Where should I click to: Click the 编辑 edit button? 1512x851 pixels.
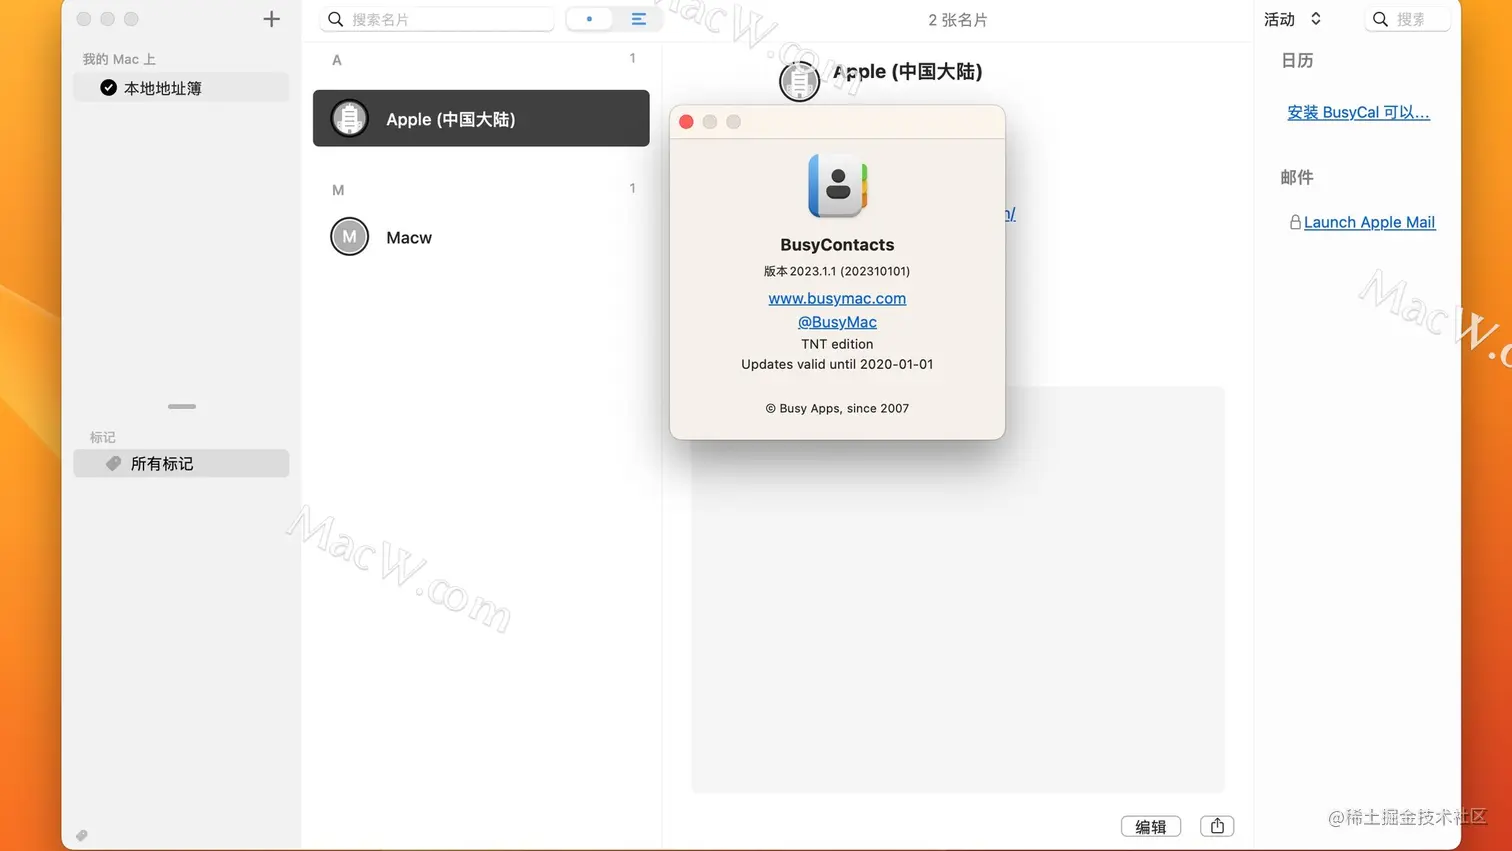(1151, 826)
